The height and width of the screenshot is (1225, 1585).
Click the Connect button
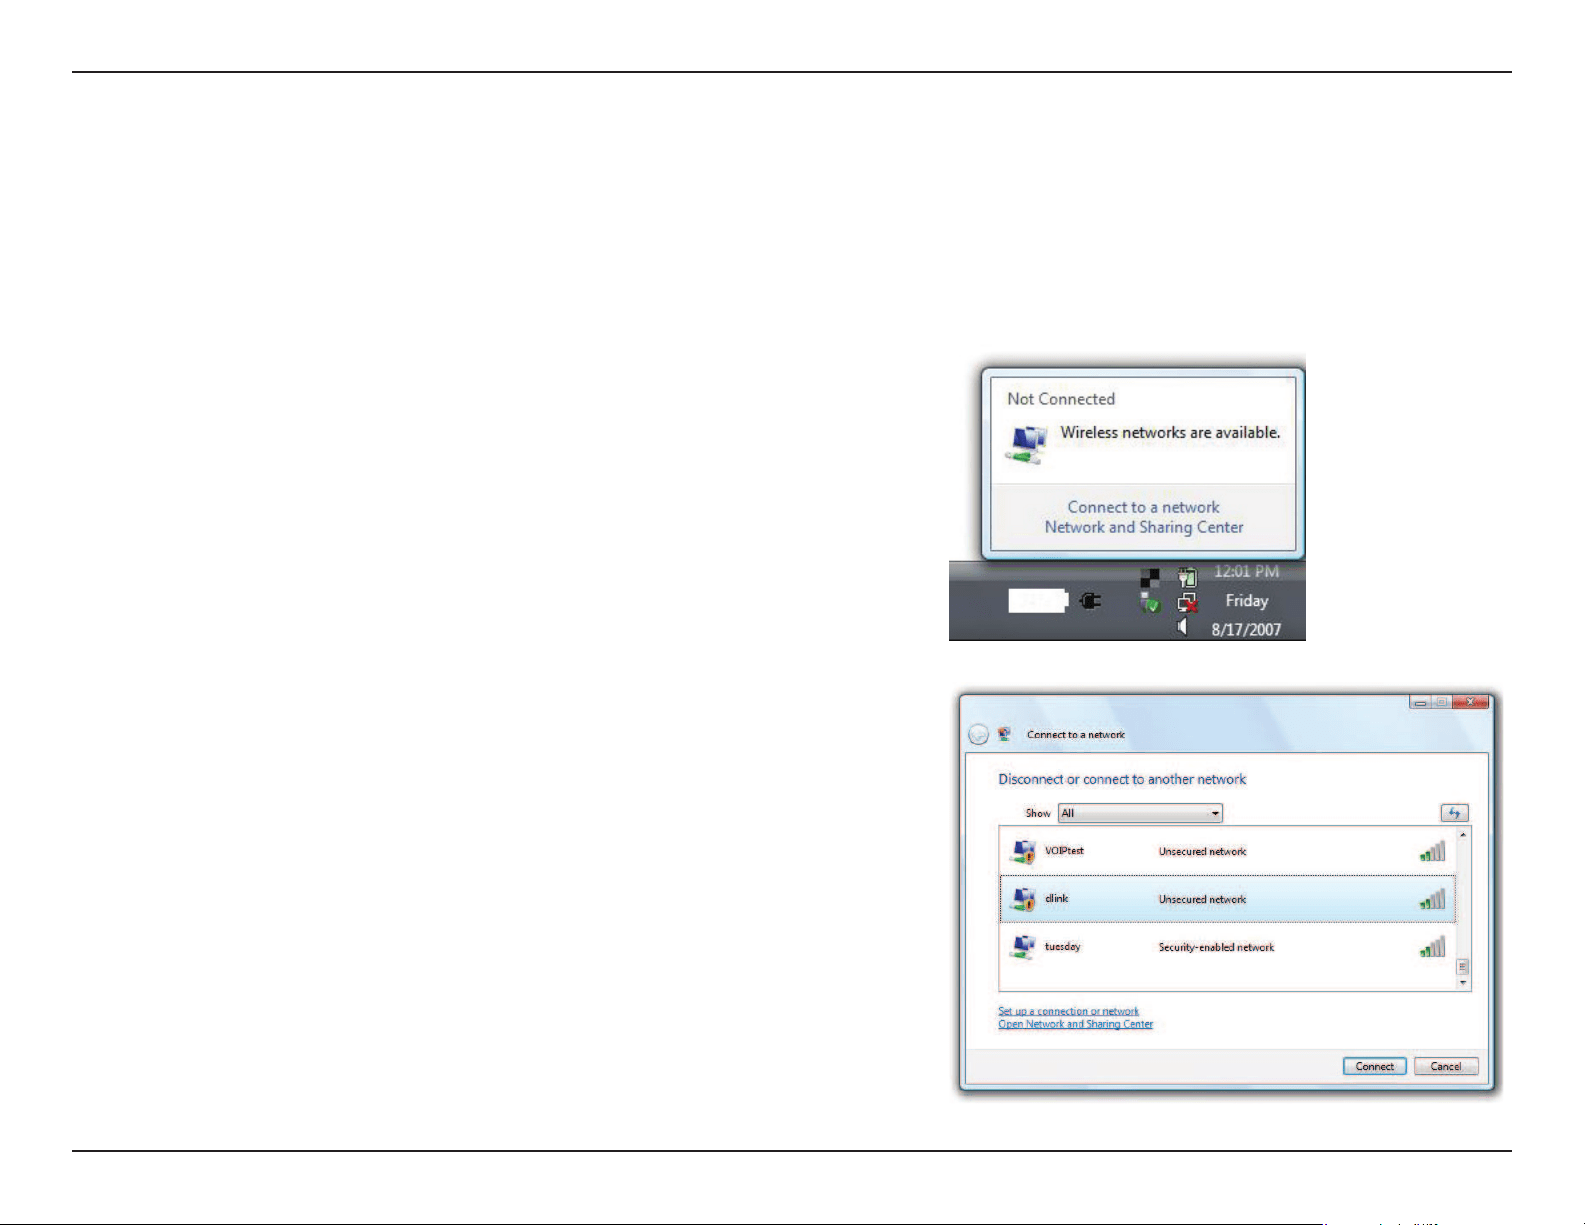[x=1375, y=1066]
